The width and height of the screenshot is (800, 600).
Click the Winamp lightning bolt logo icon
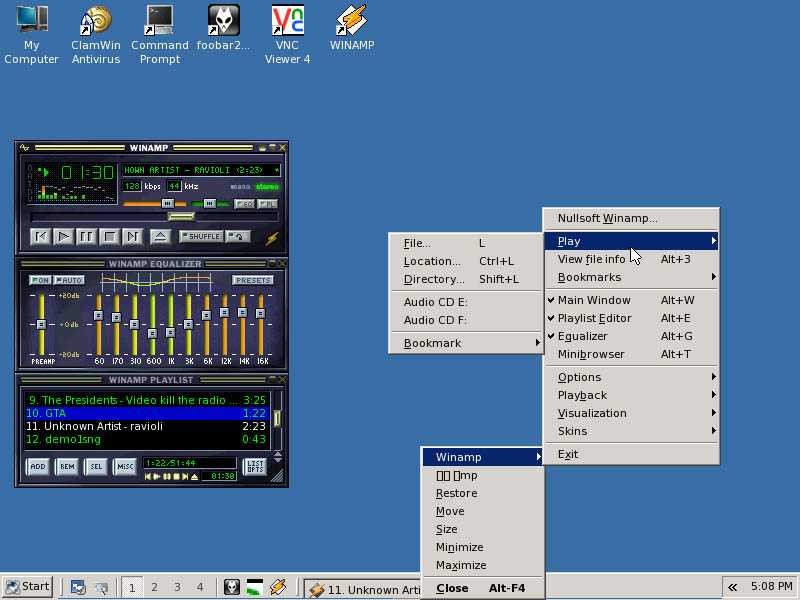click(271, 238)
